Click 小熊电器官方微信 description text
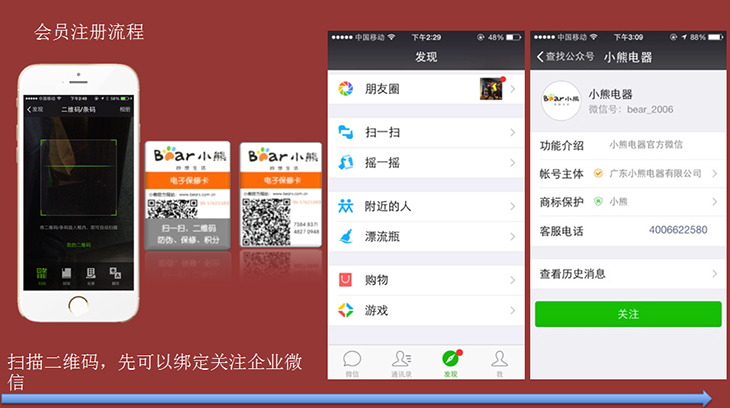The image size is (730, 408). pyautogui.click(x=646, y=145)
